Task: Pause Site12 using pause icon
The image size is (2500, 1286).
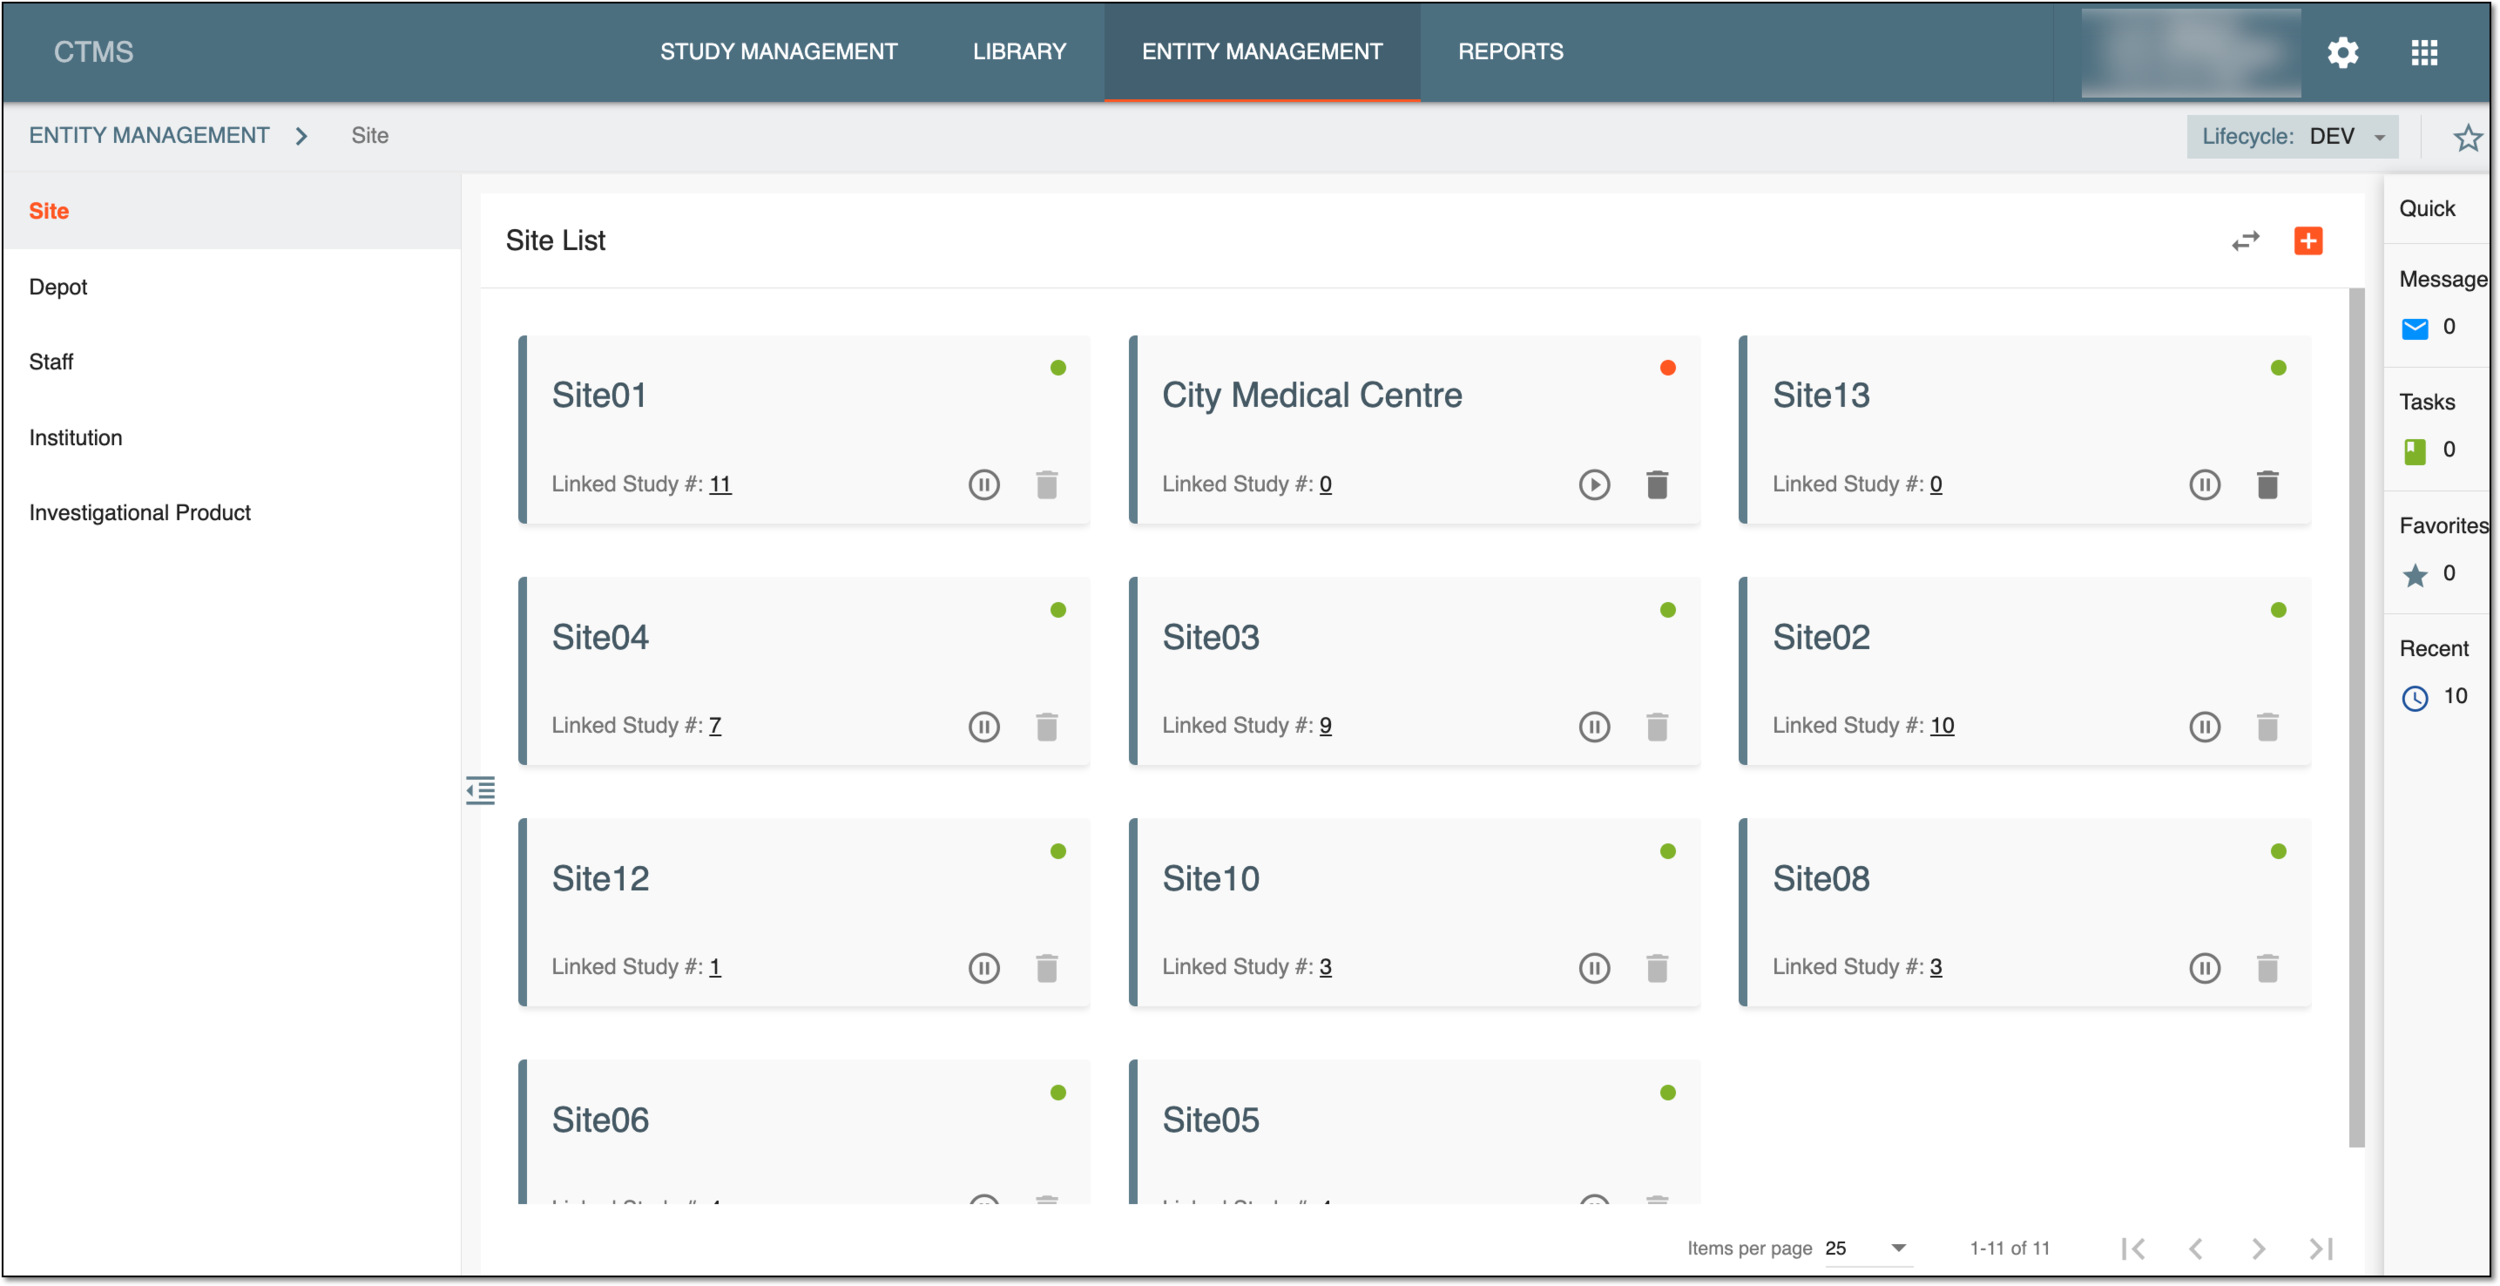Action: pos(984,968)
